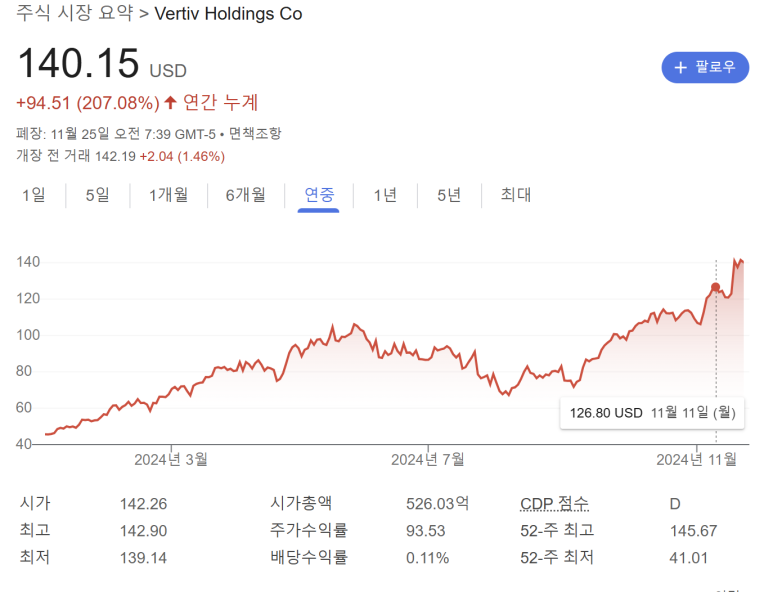This screenshot has height=592, width=773.
Task: Open the 주식 시장 요약 breadcrumb link
Action: click(x=74, y=13)
